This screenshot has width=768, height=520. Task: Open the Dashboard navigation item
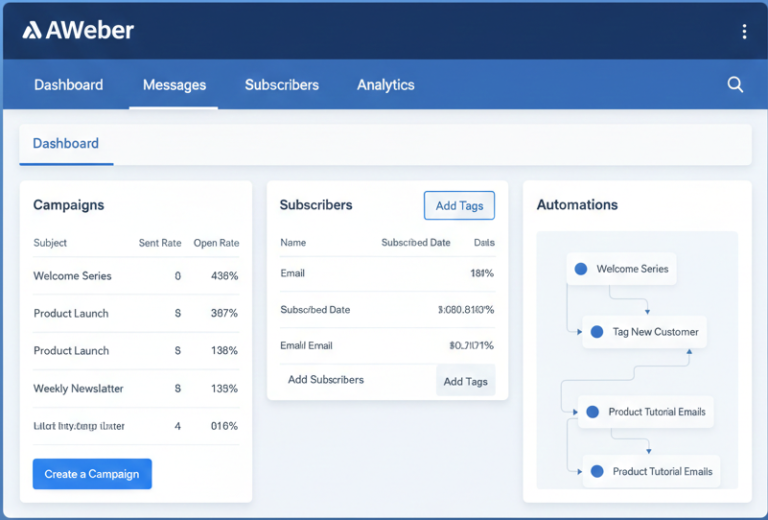coord(68,85)
